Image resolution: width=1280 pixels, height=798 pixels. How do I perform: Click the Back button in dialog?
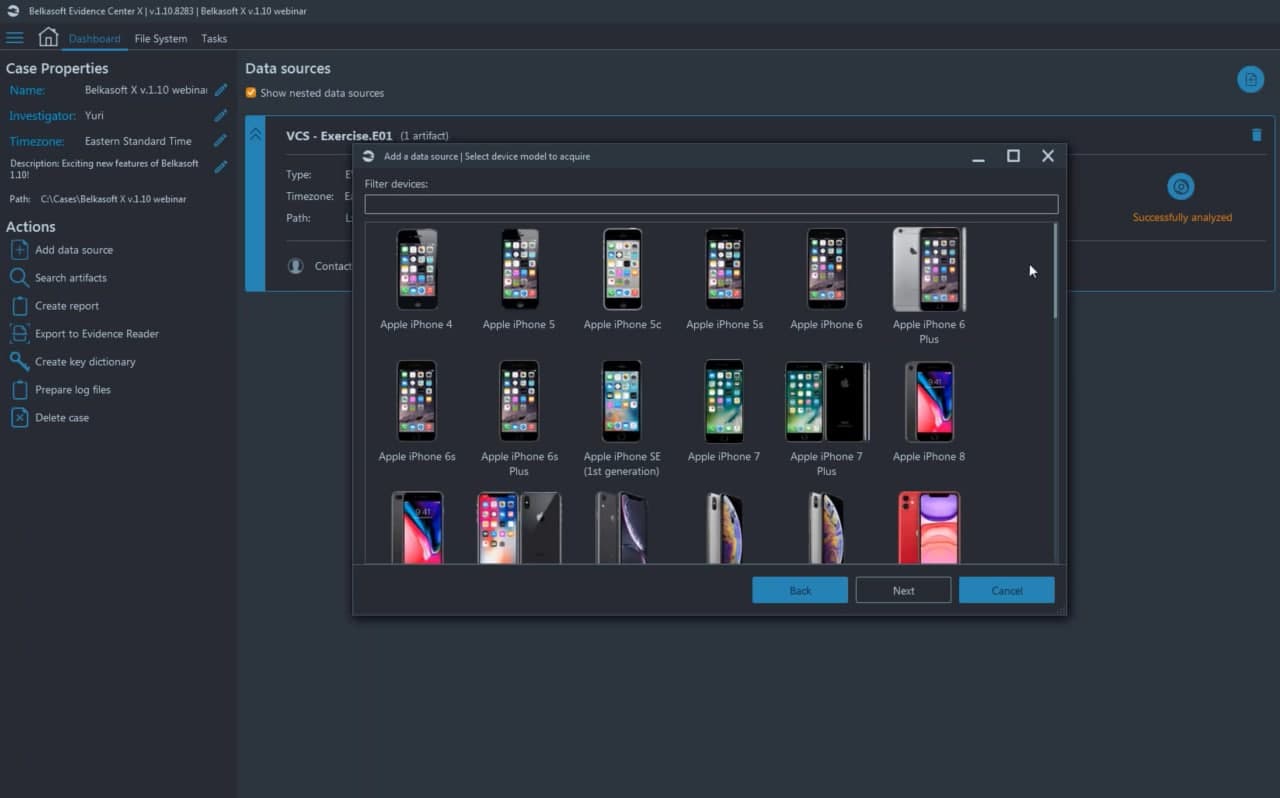click(x=800, y=590)
